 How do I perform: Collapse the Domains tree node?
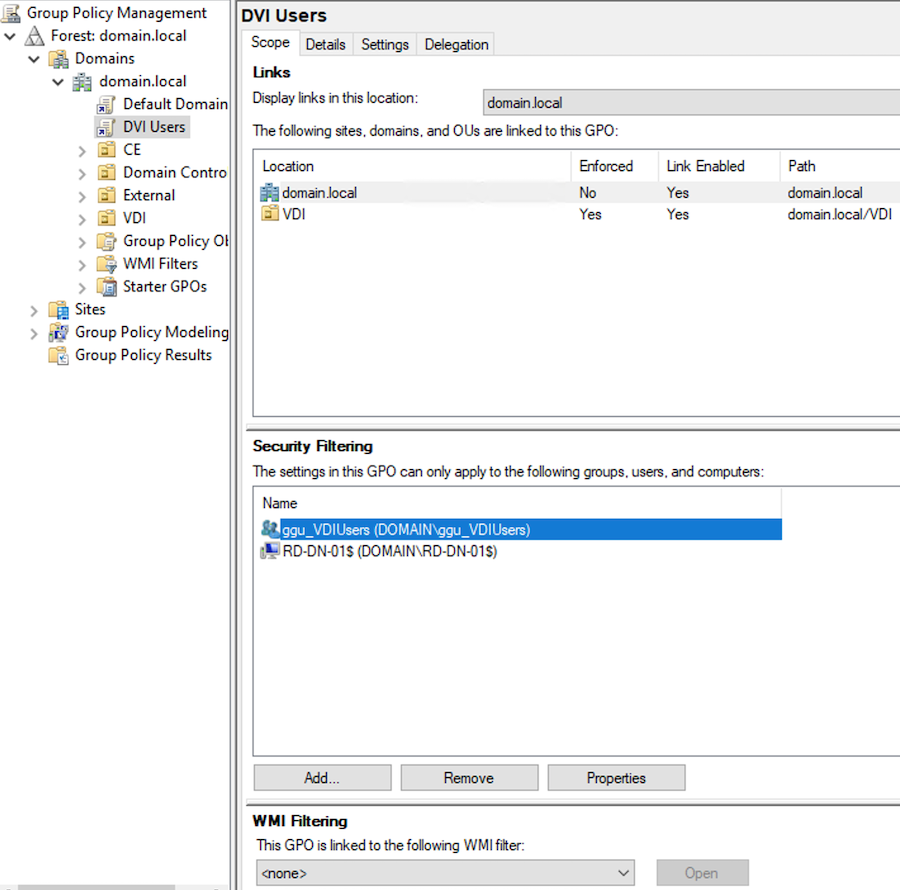(x=34, y=59)
